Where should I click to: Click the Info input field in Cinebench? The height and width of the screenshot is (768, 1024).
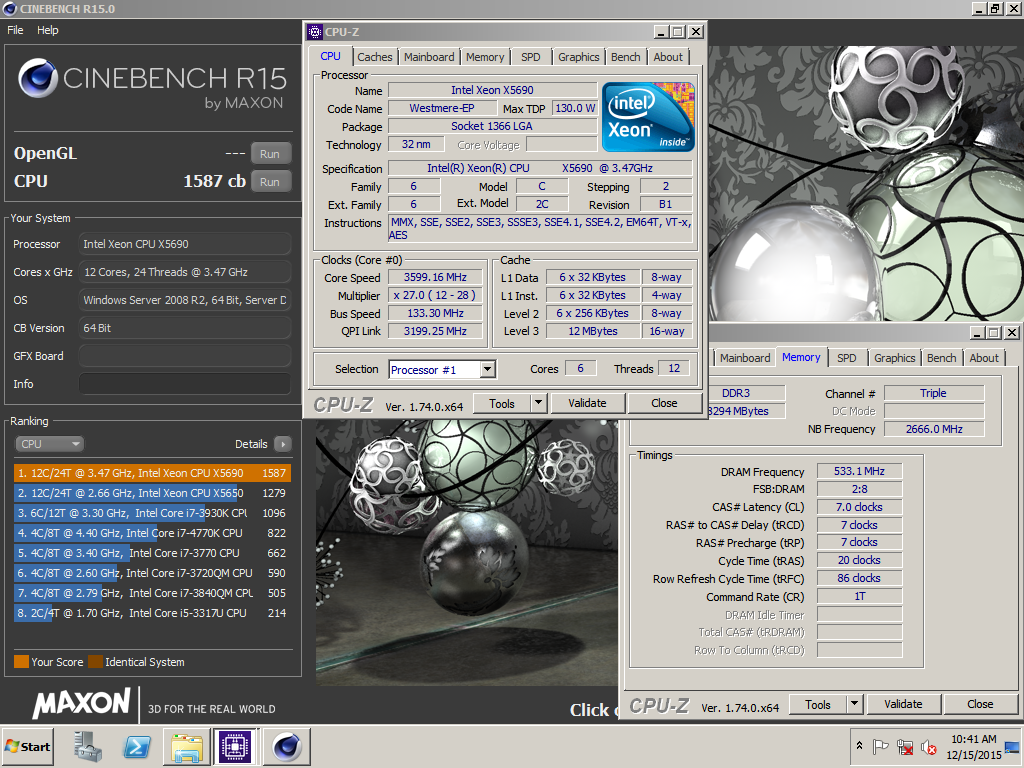click(185, 384)
